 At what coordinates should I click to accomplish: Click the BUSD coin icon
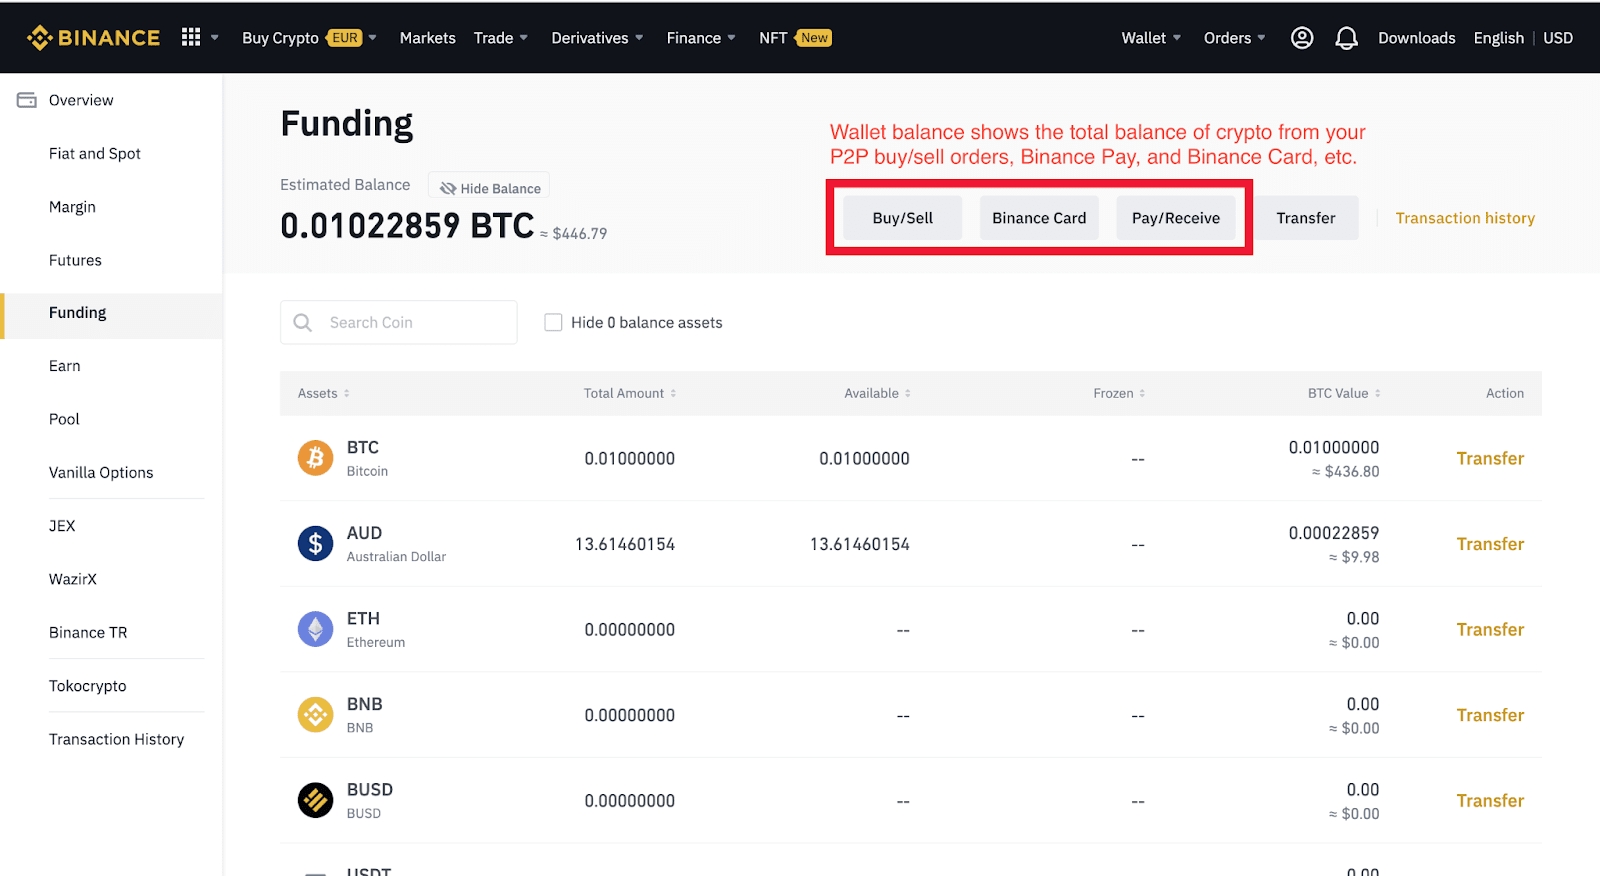(x=315, y=800)
